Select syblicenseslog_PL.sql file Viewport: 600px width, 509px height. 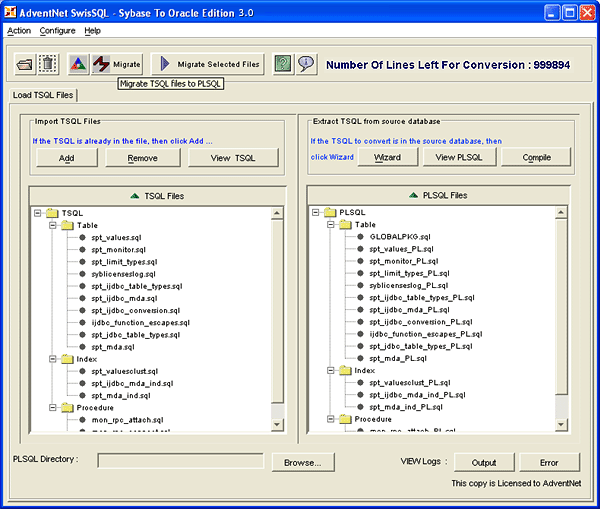[x=408, y=285]
